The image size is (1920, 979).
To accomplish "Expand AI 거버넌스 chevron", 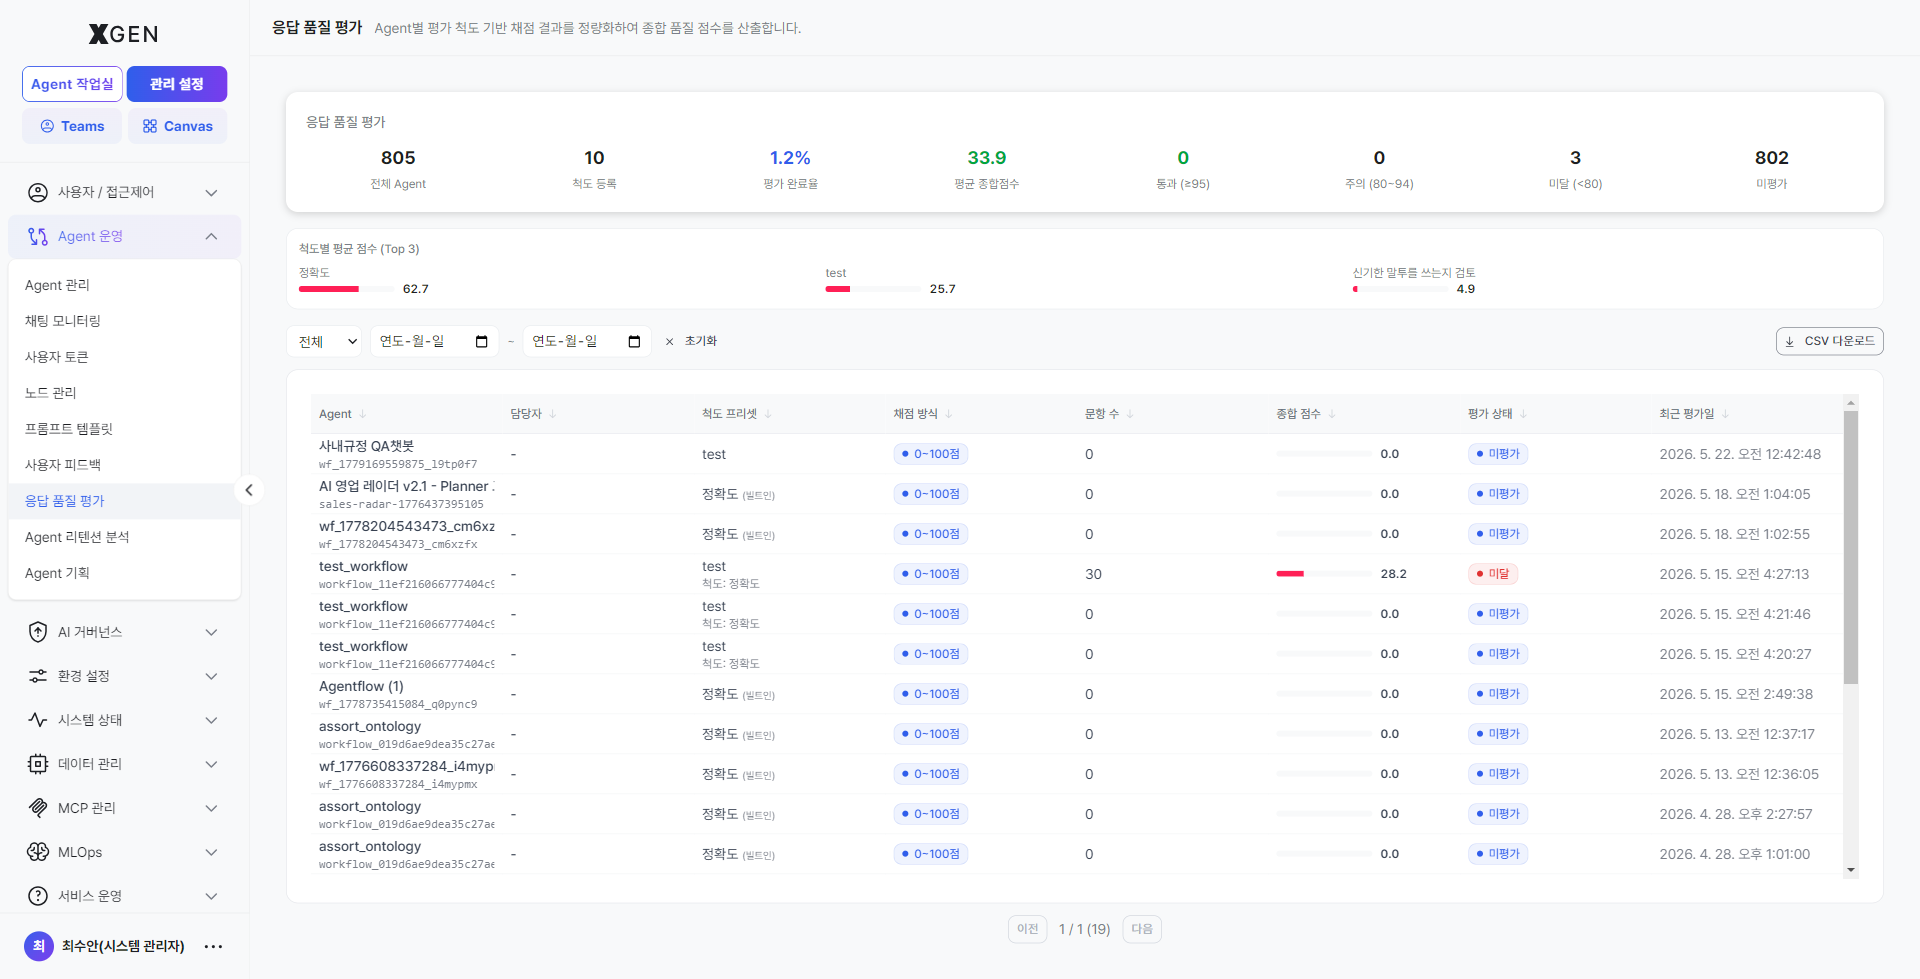I will (x=211, y=632).
